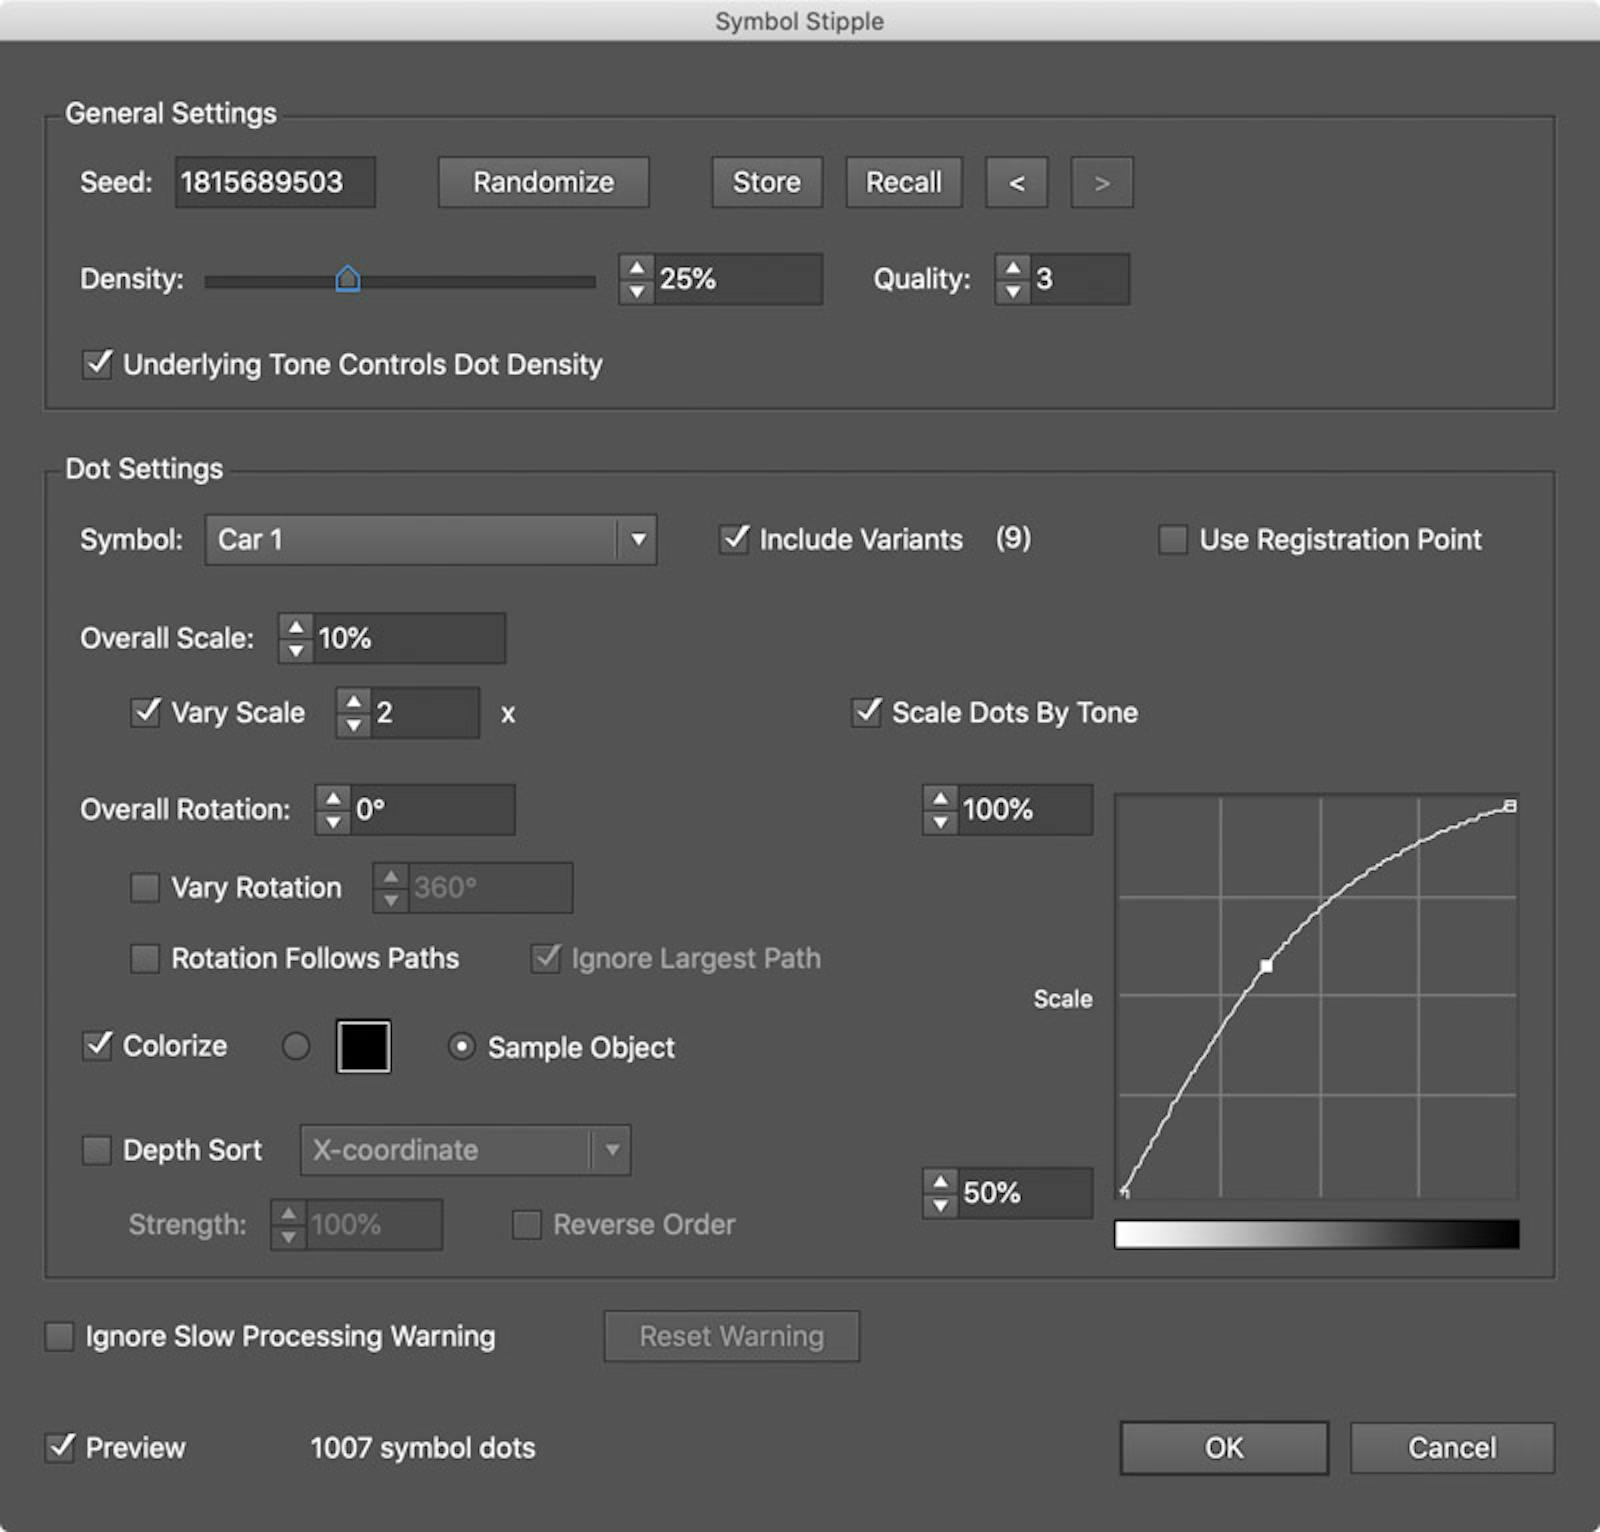Confirm the dialog with OK

1222,1447
